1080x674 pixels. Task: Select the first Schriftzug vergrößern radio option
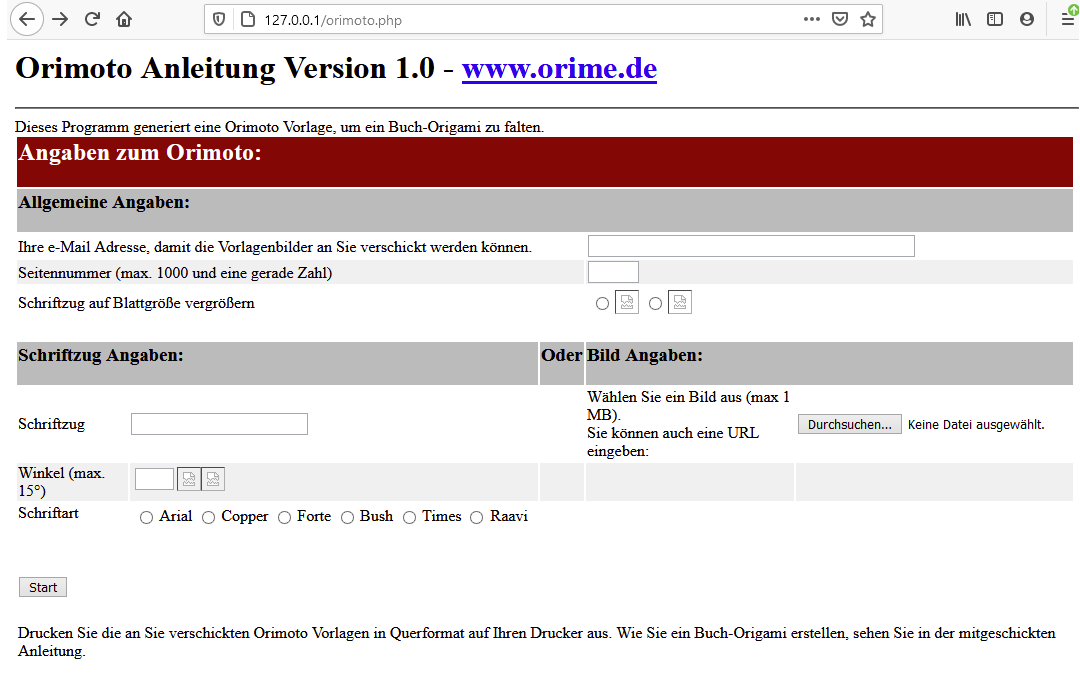(x=602, y=303)
